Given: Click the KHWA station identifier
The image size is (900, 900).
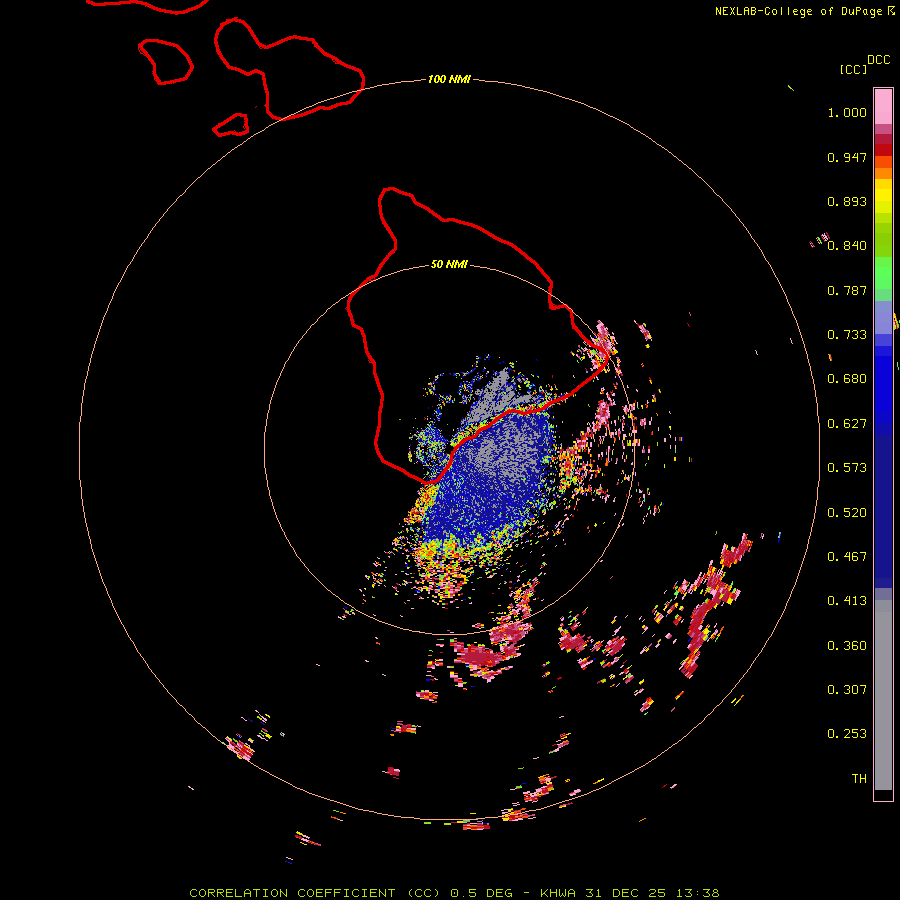Looking at the screenshot, I should (x=558, y=893).
